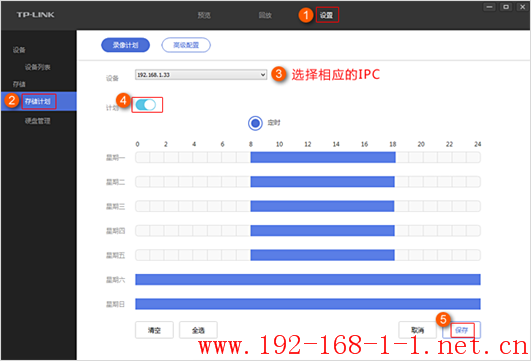Click the empty 22-24 cell on 星期五
The width and height of the screenshot is (531, 361).
[466, 255]
